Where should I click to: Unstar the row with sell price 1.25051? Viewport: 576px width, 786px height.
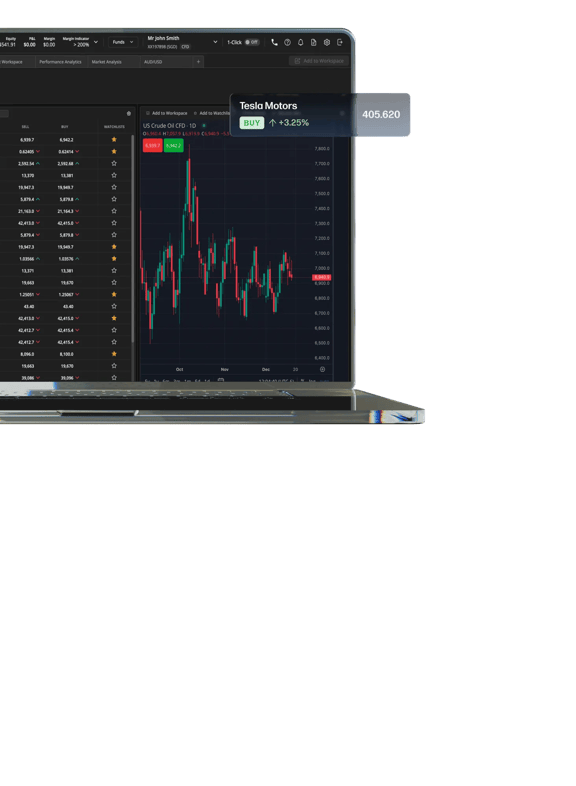(x=114, y=294)
